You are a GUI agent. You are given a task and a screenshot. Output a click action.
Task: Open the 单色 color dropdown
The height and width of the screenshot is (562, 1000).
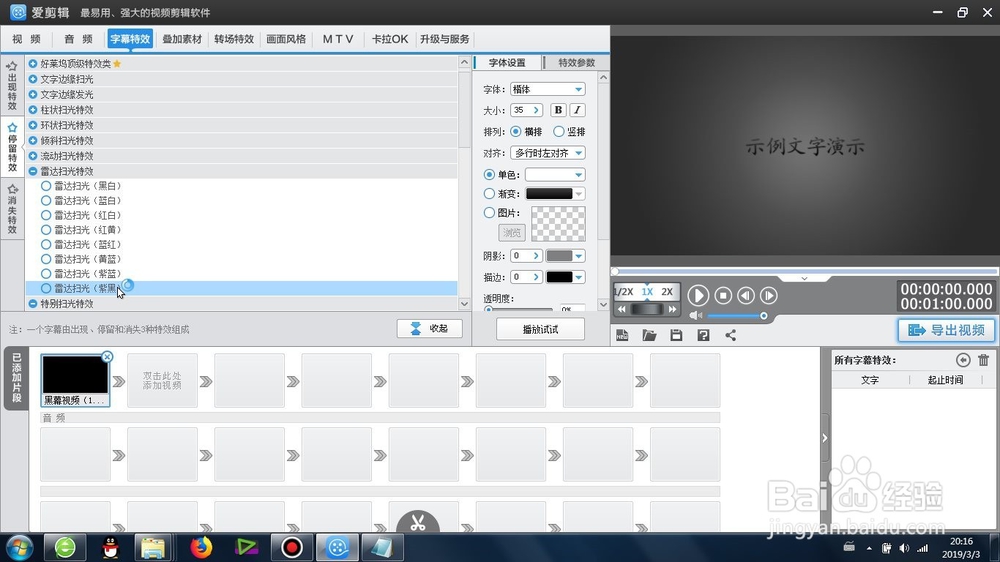coord(555,174)
